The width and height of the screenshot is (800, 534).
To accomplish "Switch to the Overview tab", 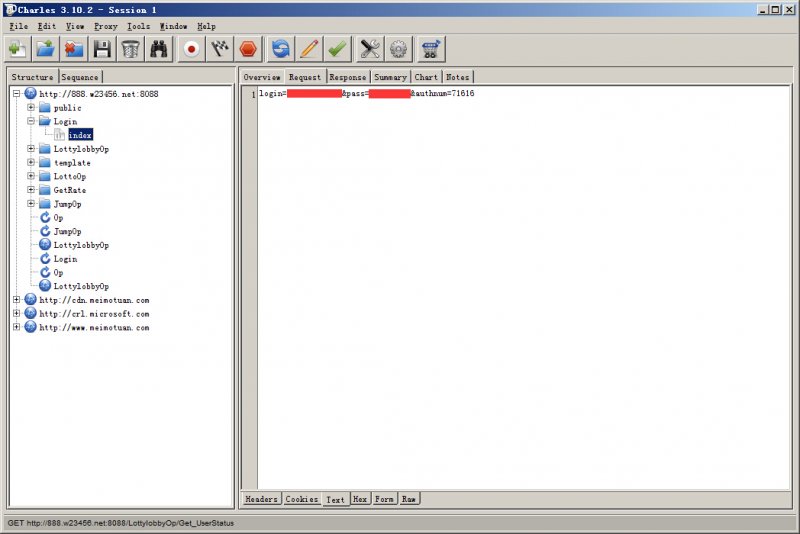I will pos(262,77).
